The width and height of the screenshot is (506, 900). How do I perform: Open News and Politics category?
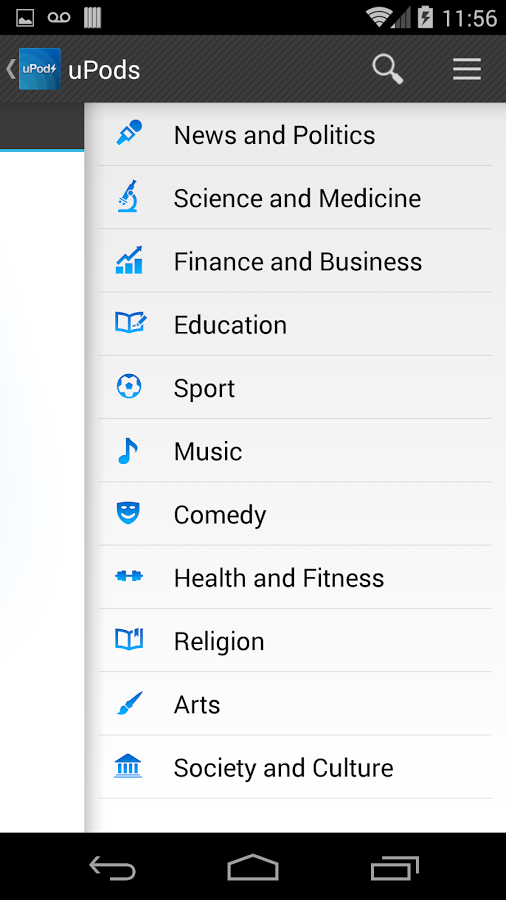(x=295, y=135)
